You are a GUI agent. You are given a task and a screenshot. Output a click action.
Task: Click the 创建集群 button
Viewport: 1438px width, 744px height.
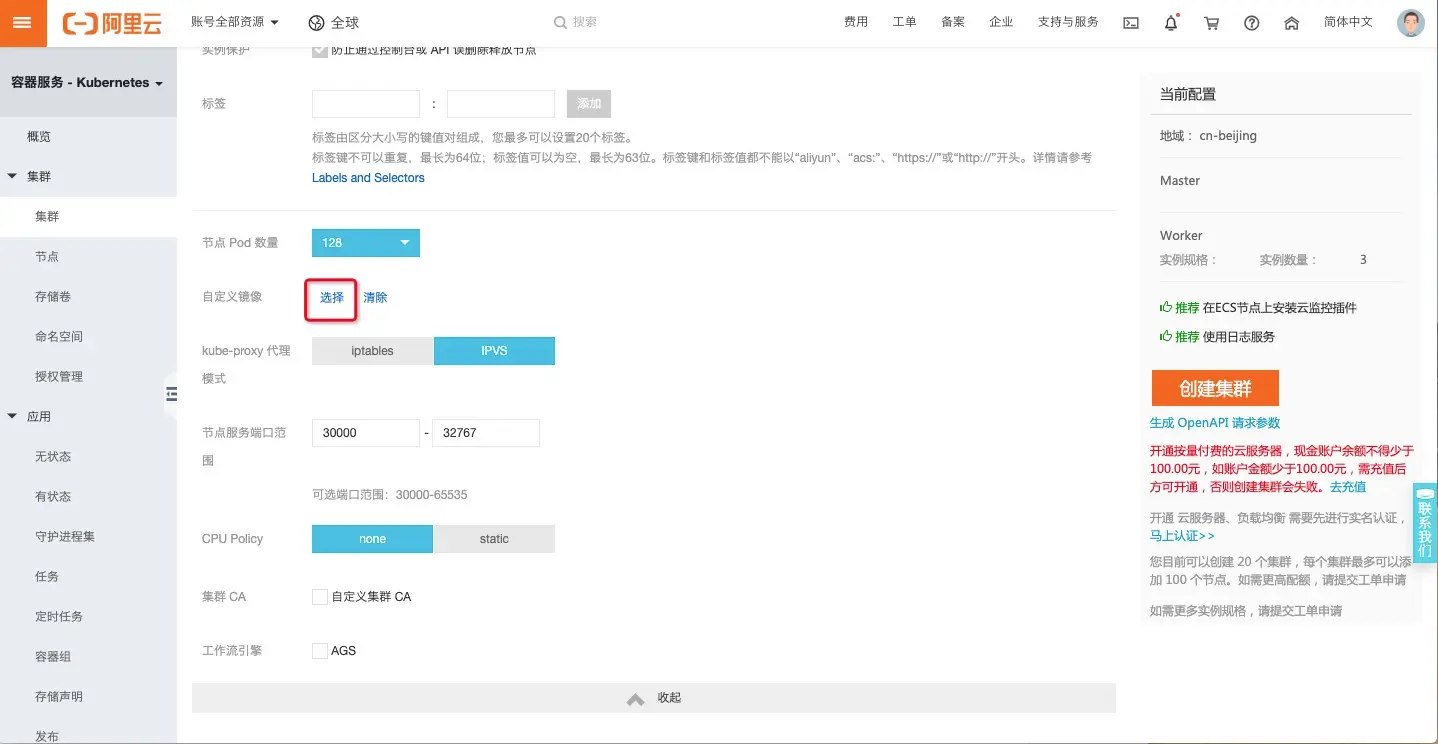pyautogui.click(x=1215, y=388)
